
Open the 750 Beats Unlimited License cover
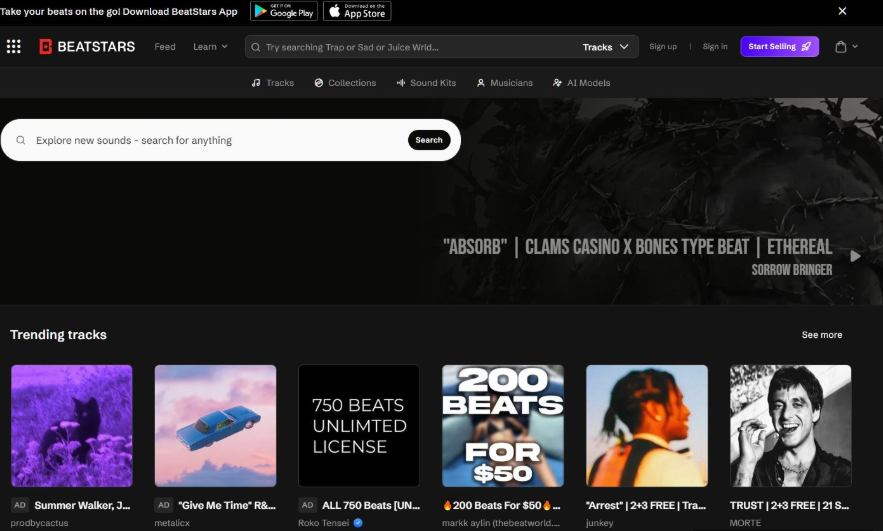[359, 426]
